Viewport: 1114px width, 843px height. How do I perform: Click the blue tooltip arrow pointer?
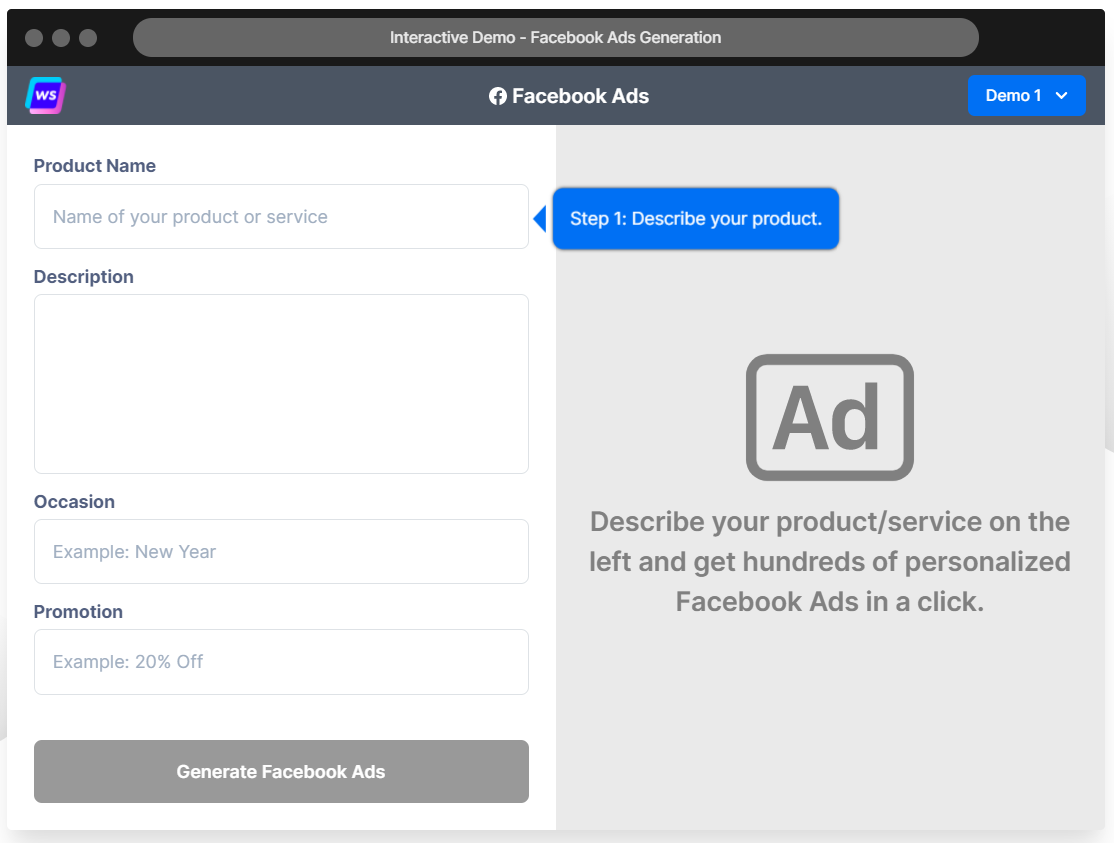(540, 218)
